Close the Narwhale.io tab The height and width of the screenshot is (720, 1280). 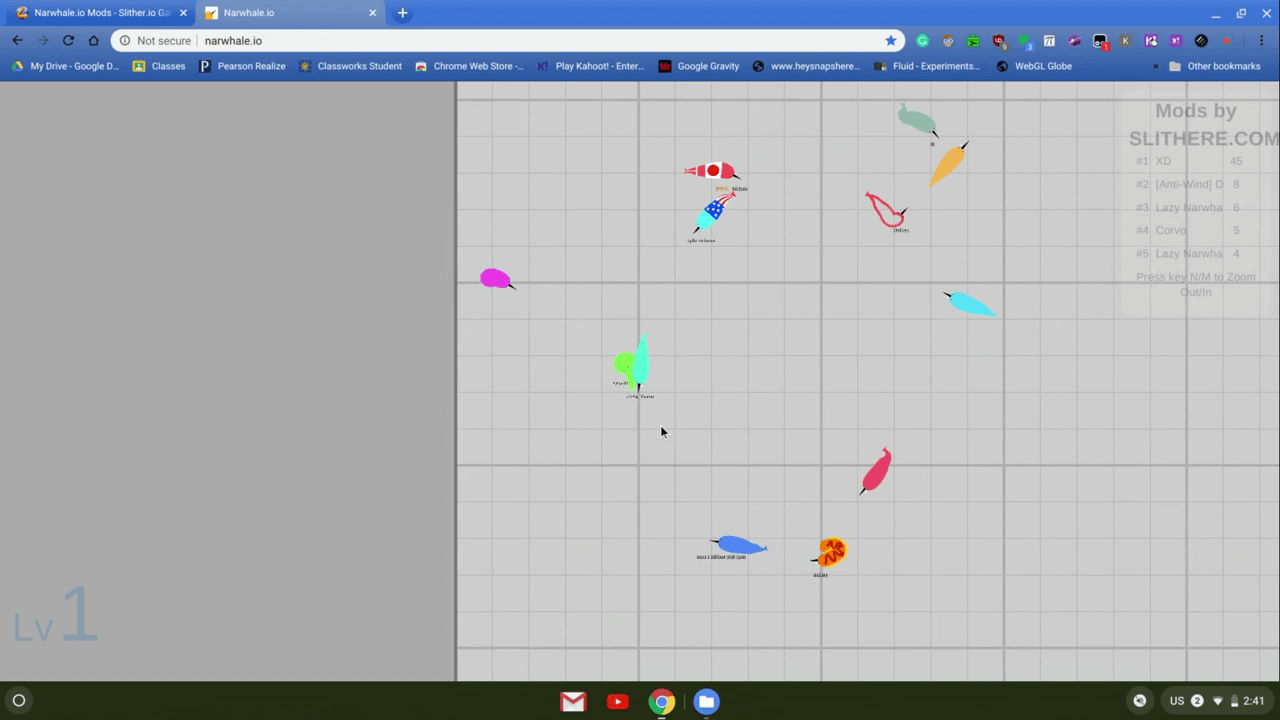(x=373, y=13)
